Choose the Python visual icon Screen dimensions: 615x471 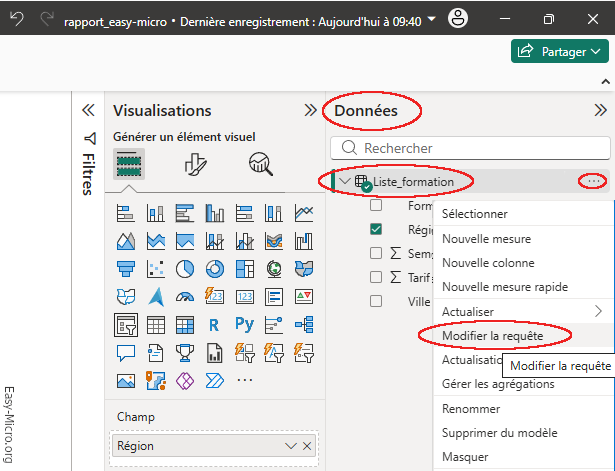(x=244, y=324)
